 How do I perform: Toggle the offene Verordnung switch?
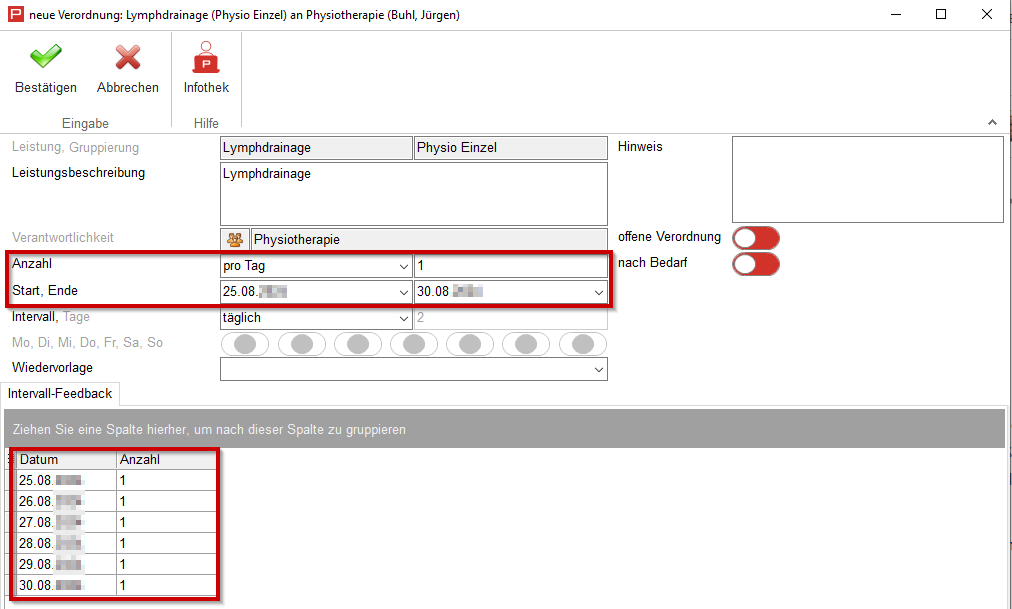(755, 238)
